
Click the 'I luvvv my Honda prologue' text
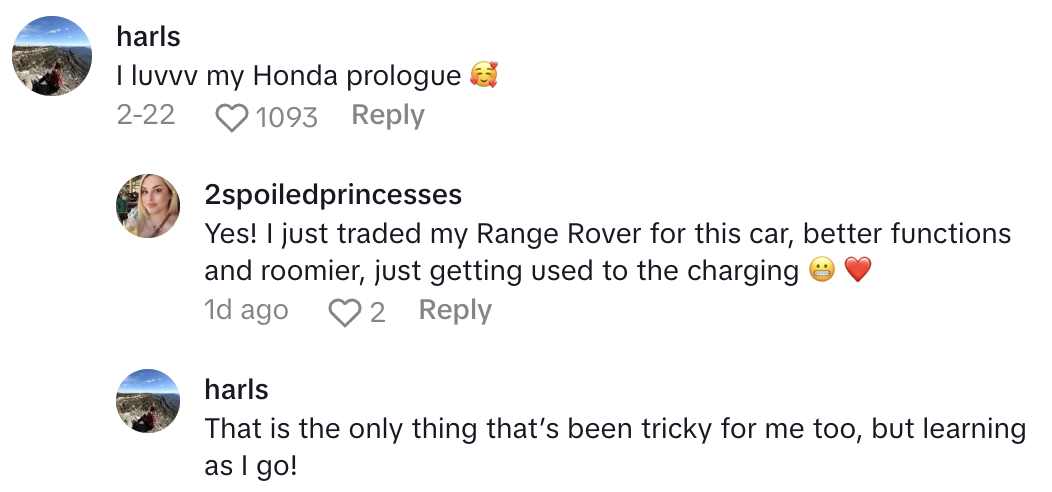pyautogui.click(x=288, y=76)
